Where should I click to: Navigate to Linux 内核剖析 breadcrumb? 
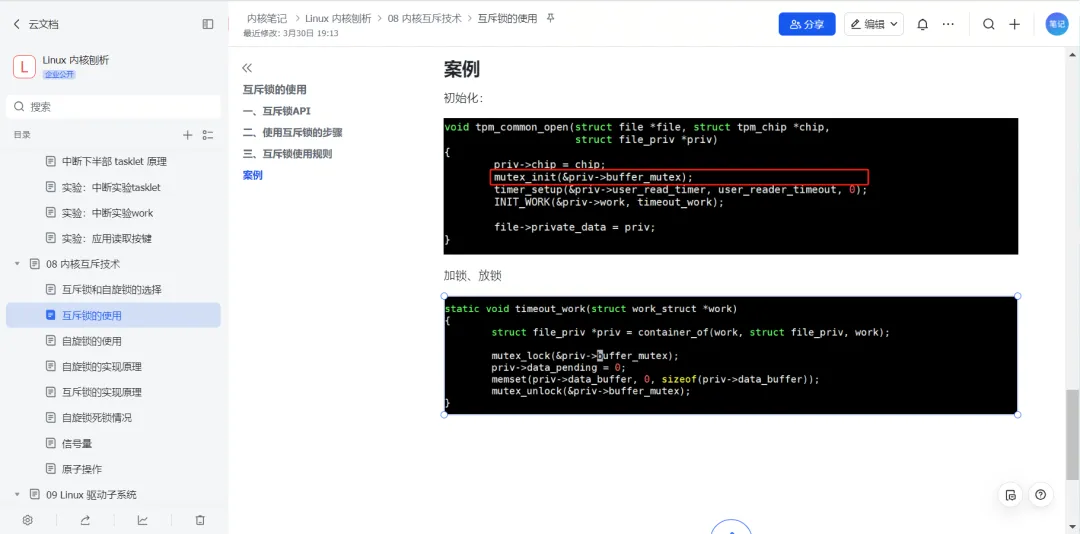(338, 19)
